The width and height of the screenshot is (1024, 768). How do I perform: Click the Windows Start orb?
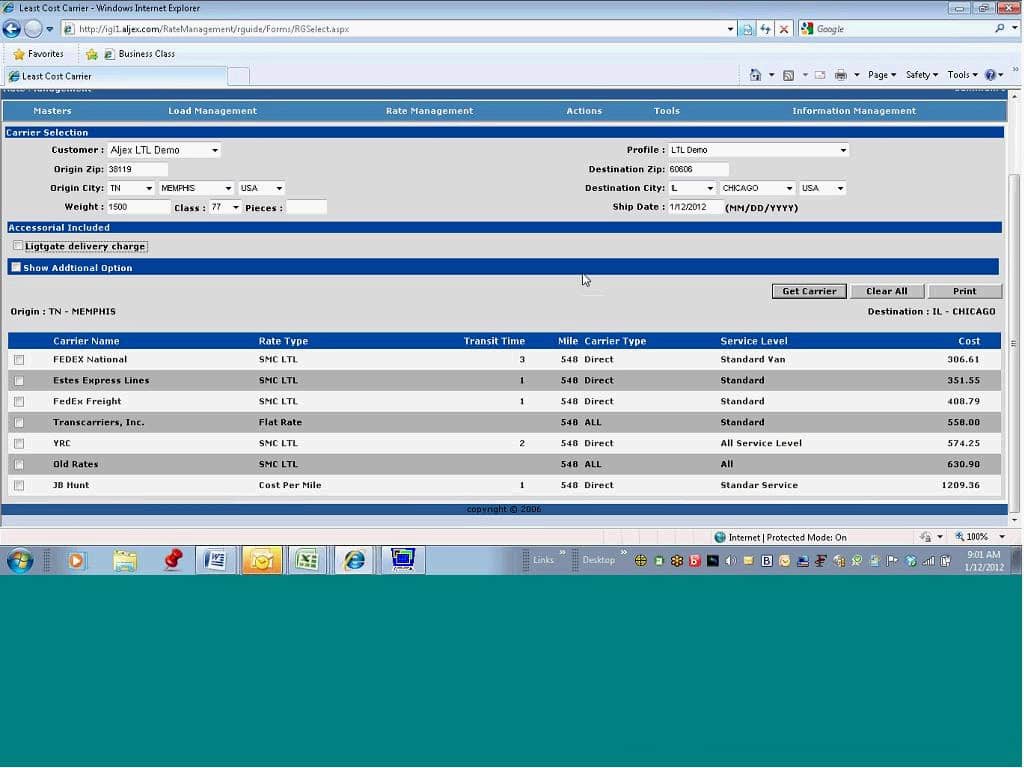pyautogui.click(x=20, y=561)
